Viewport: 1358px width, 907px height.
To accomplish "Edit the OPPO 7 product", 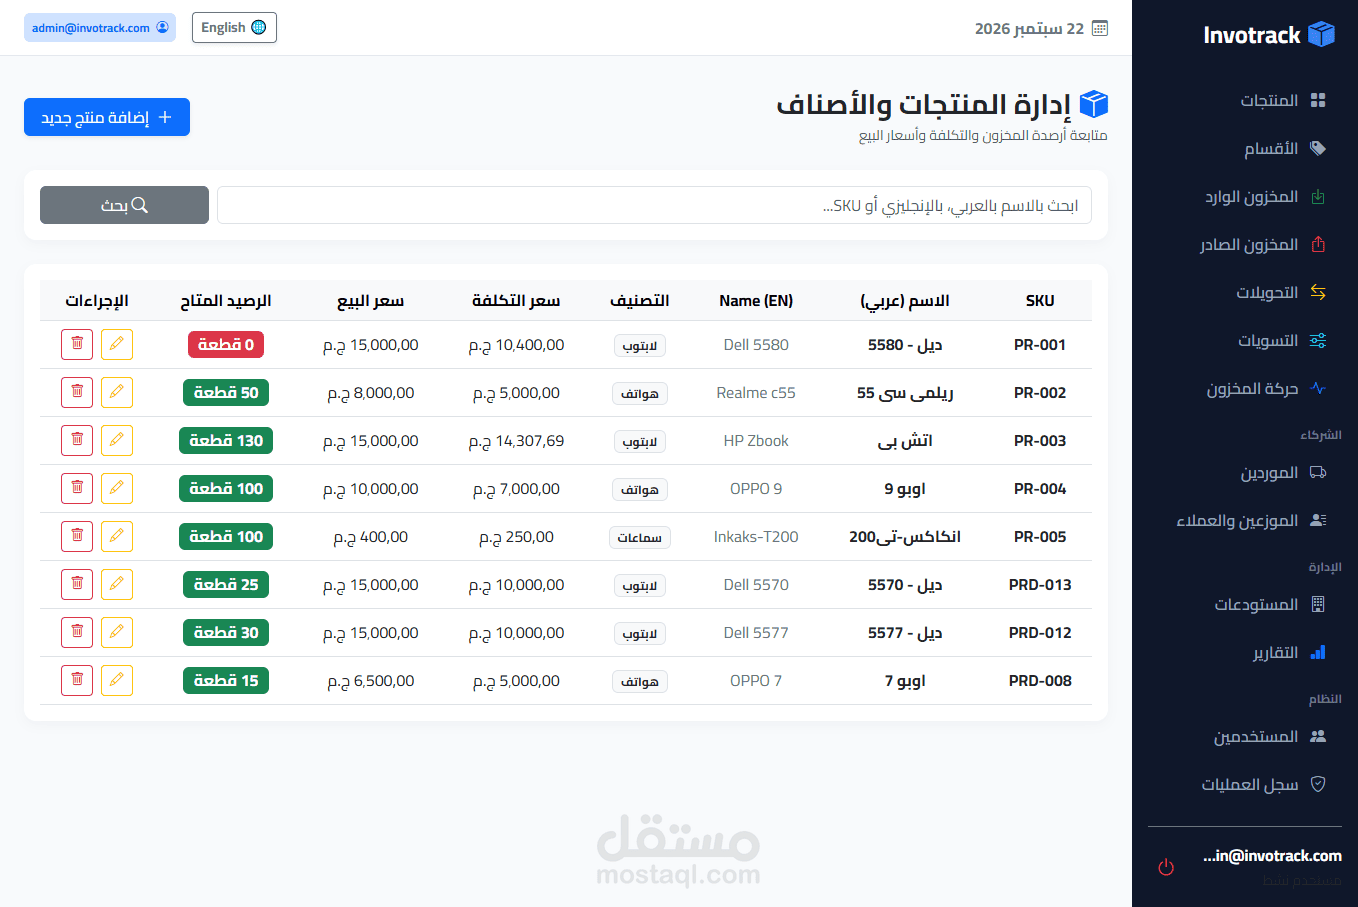I will tap(117, 680).
